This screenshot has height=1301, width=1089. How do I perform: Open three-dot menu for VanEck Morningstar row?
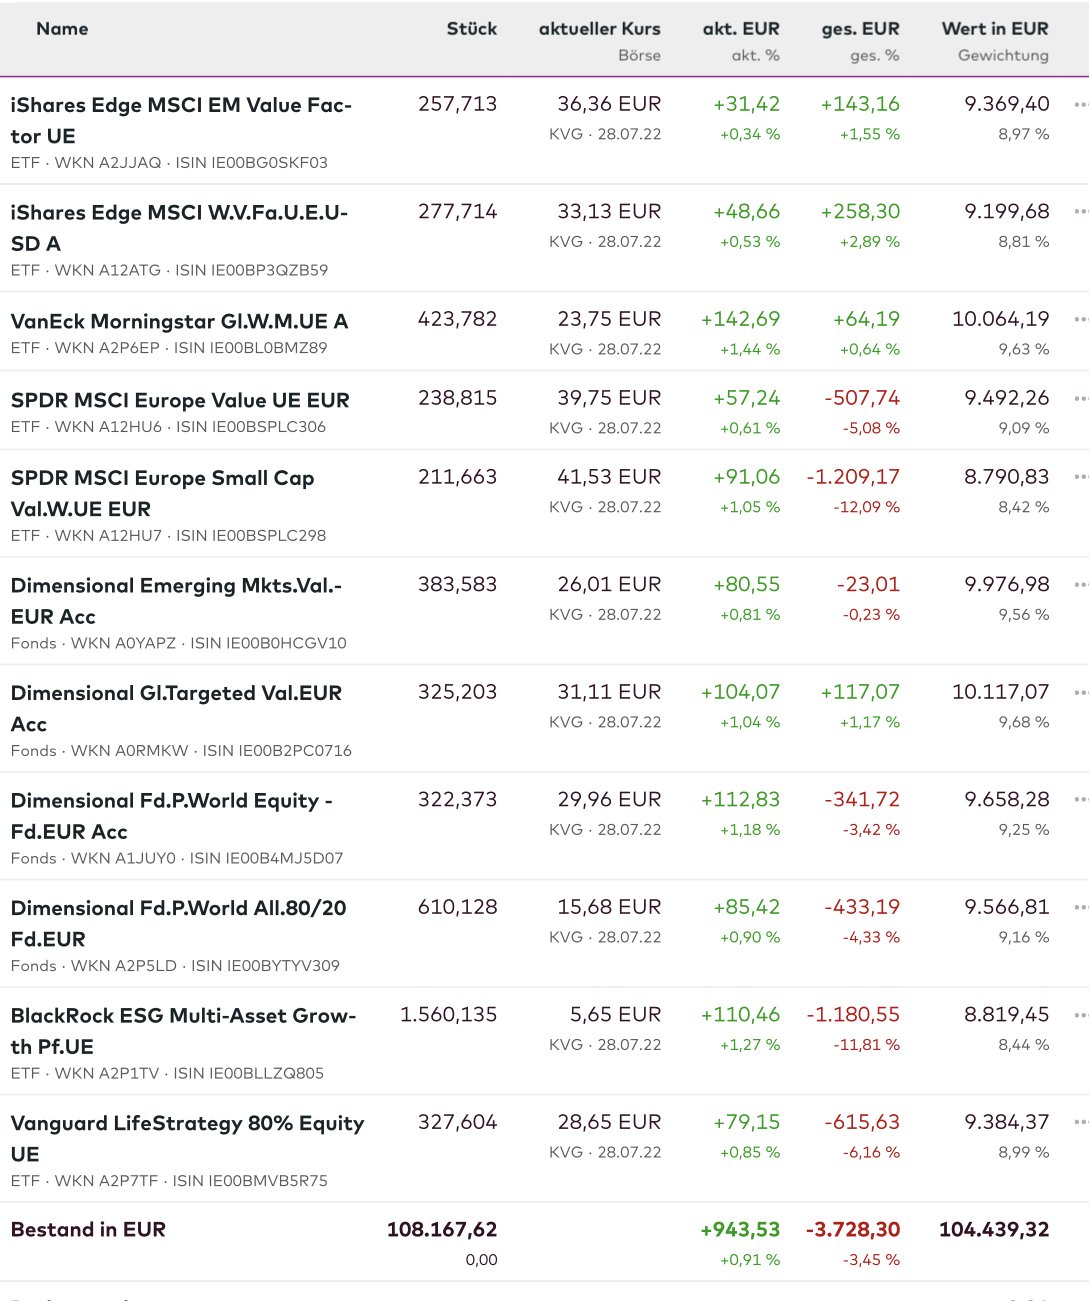(x=1080, y=319)
